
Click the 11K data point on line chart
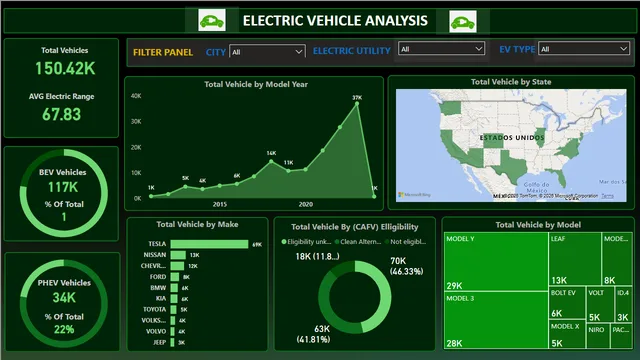pos(289,171)
